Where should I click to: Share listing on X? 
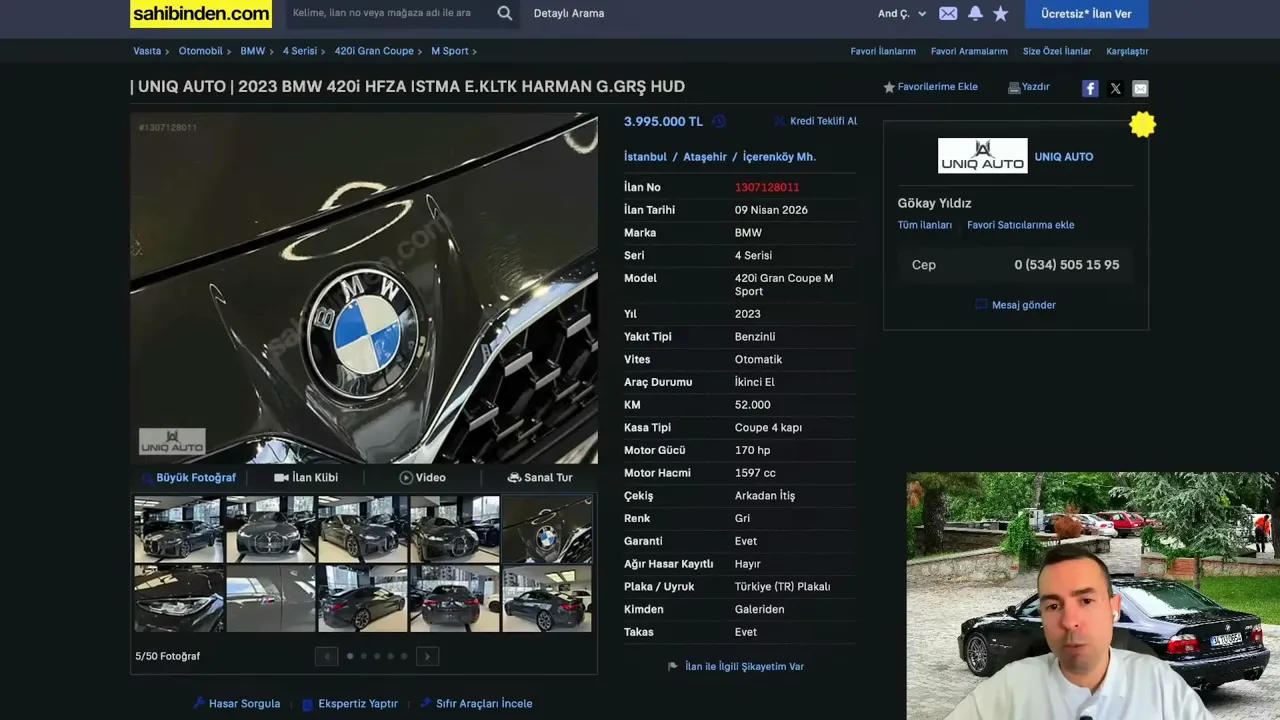[1116, 88]
